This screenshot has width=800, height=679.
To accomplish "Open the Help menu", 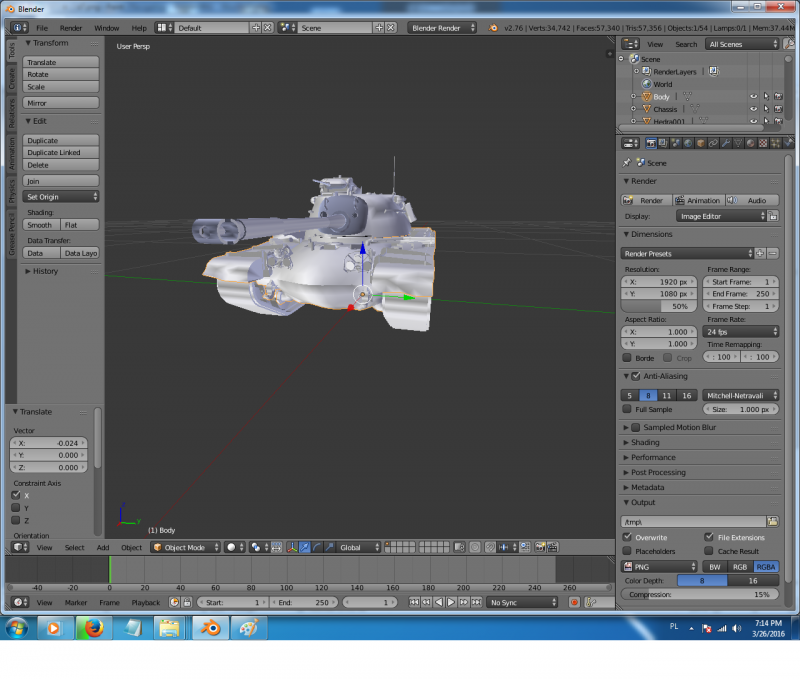I will click(x=139, y=28).
